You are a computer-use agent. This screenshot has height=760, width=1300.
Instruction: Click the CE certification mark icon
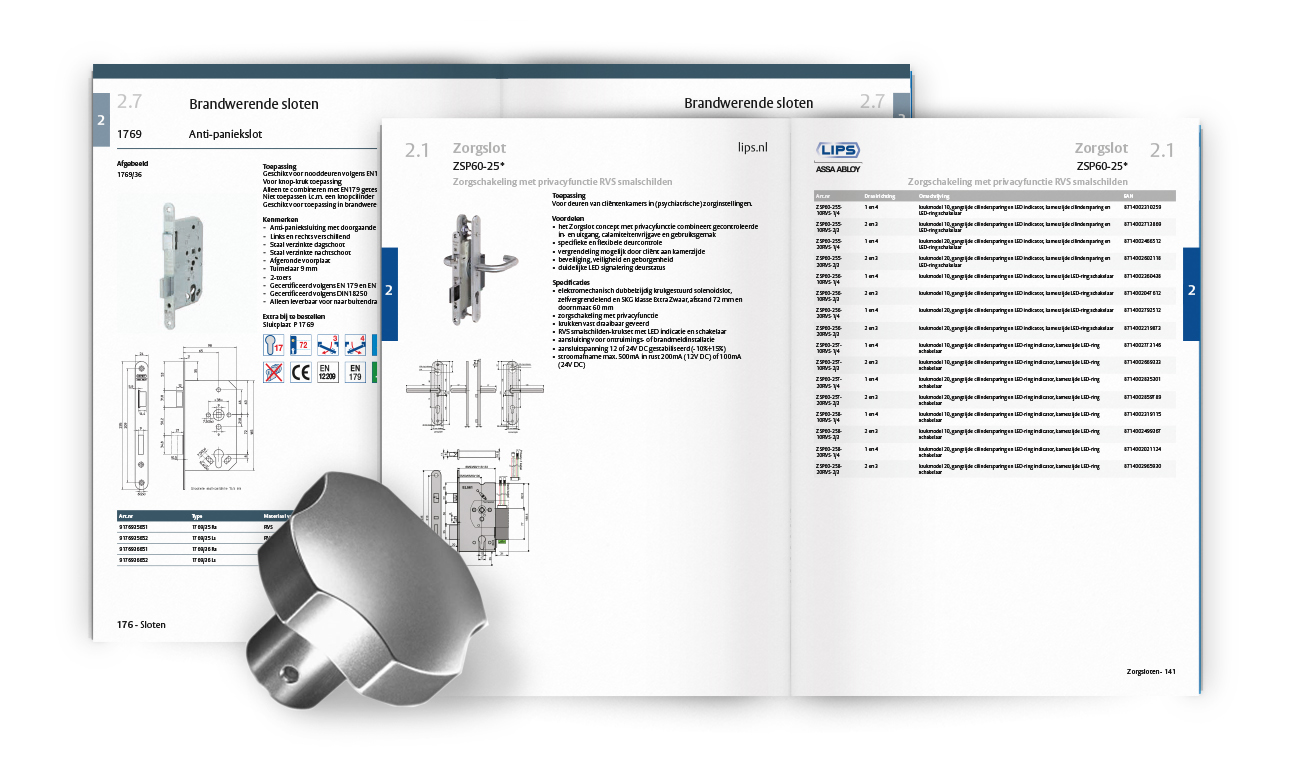(x=301, y=374)
